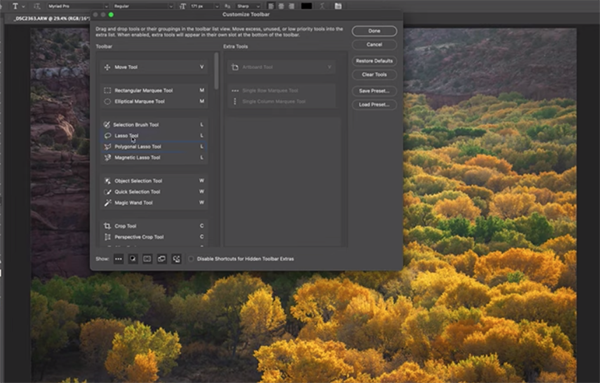This screenshot has height=383, width=600.
Task: Edit the L shortcut of Magnetic Lasso Tool
Action: (x=202, y=158)
